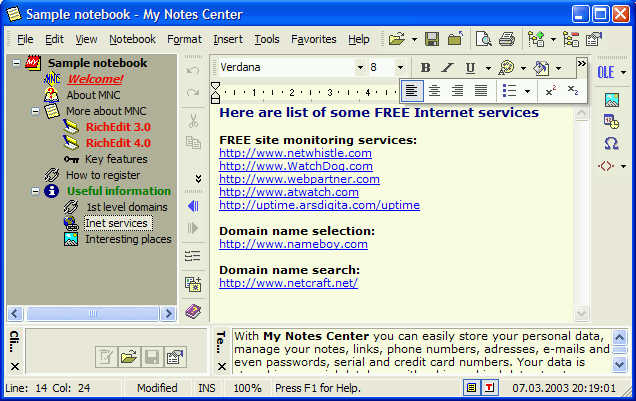Click the Add note tree icon
The image size is (636, 401).
pyautogui.click(x=536, y=39)
